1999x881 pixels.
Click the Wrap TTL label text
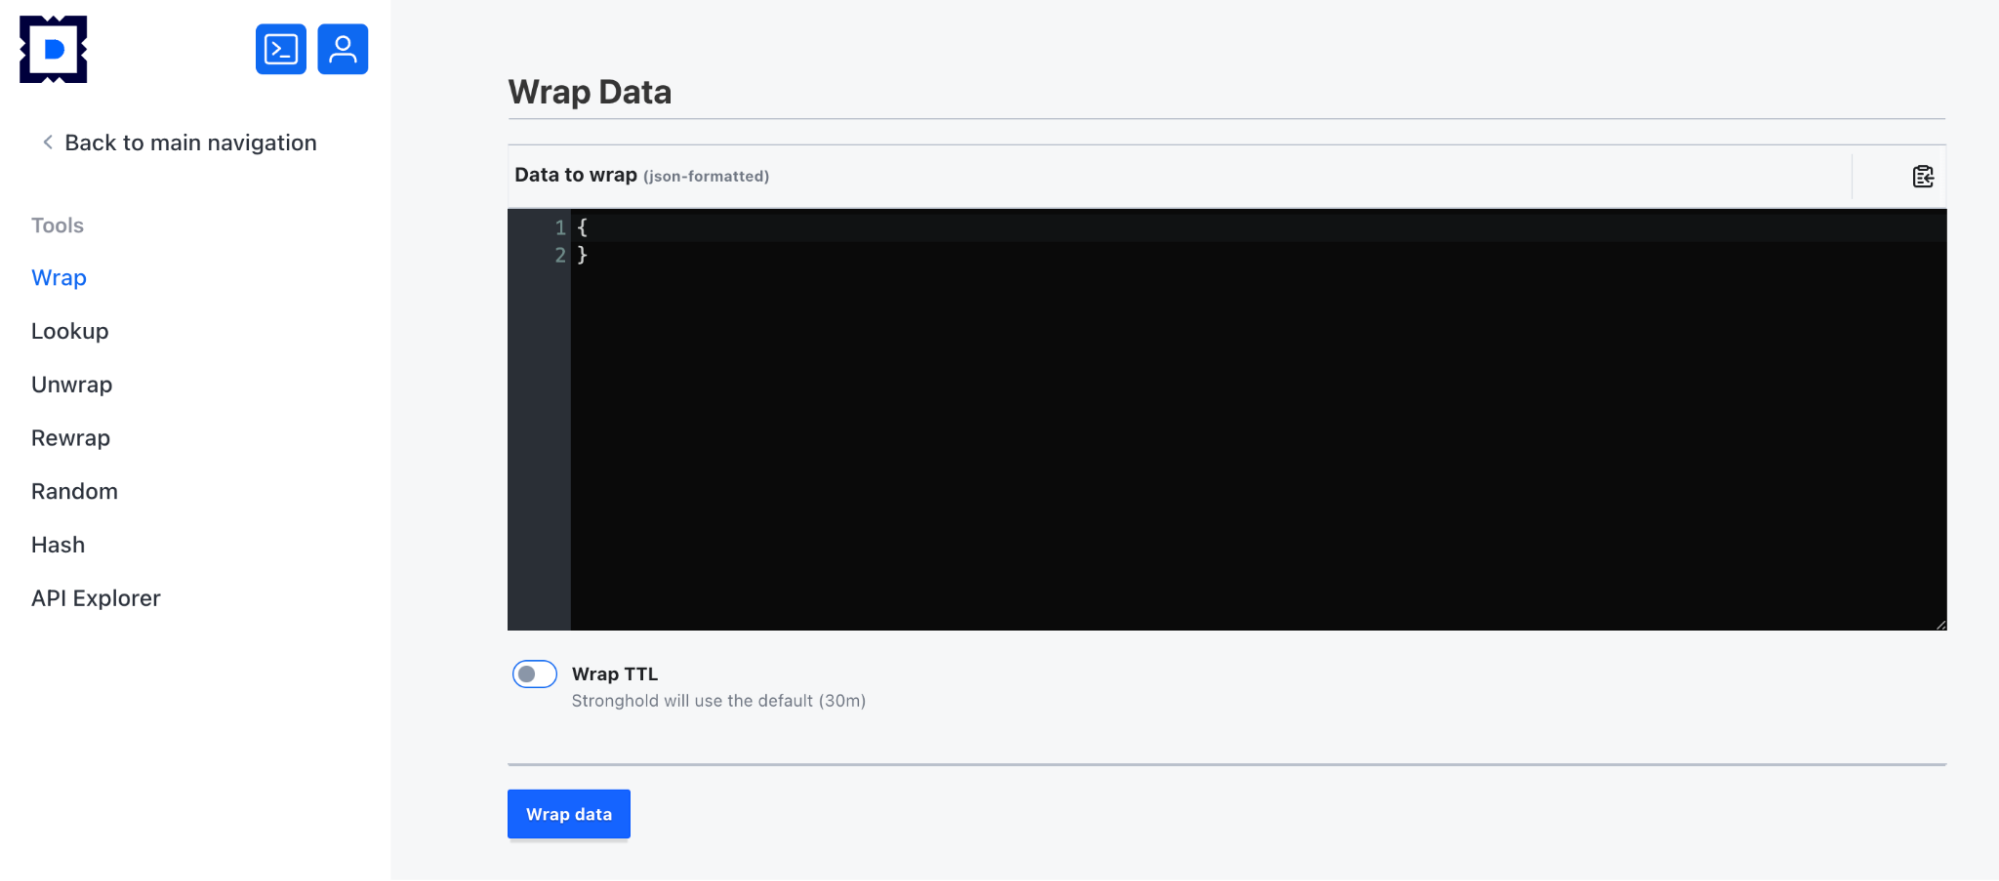614,674
